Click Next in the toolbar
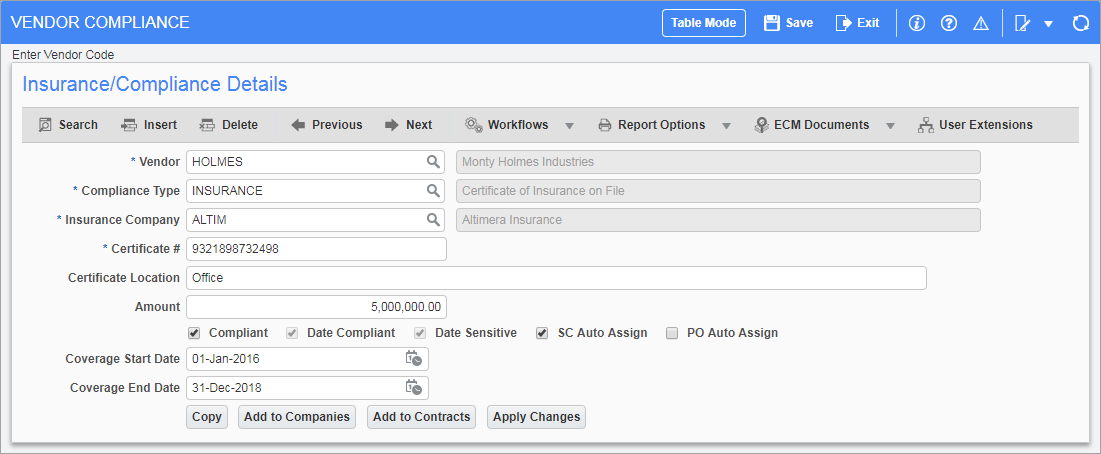1101x454 pixels. tap(409, 125)
